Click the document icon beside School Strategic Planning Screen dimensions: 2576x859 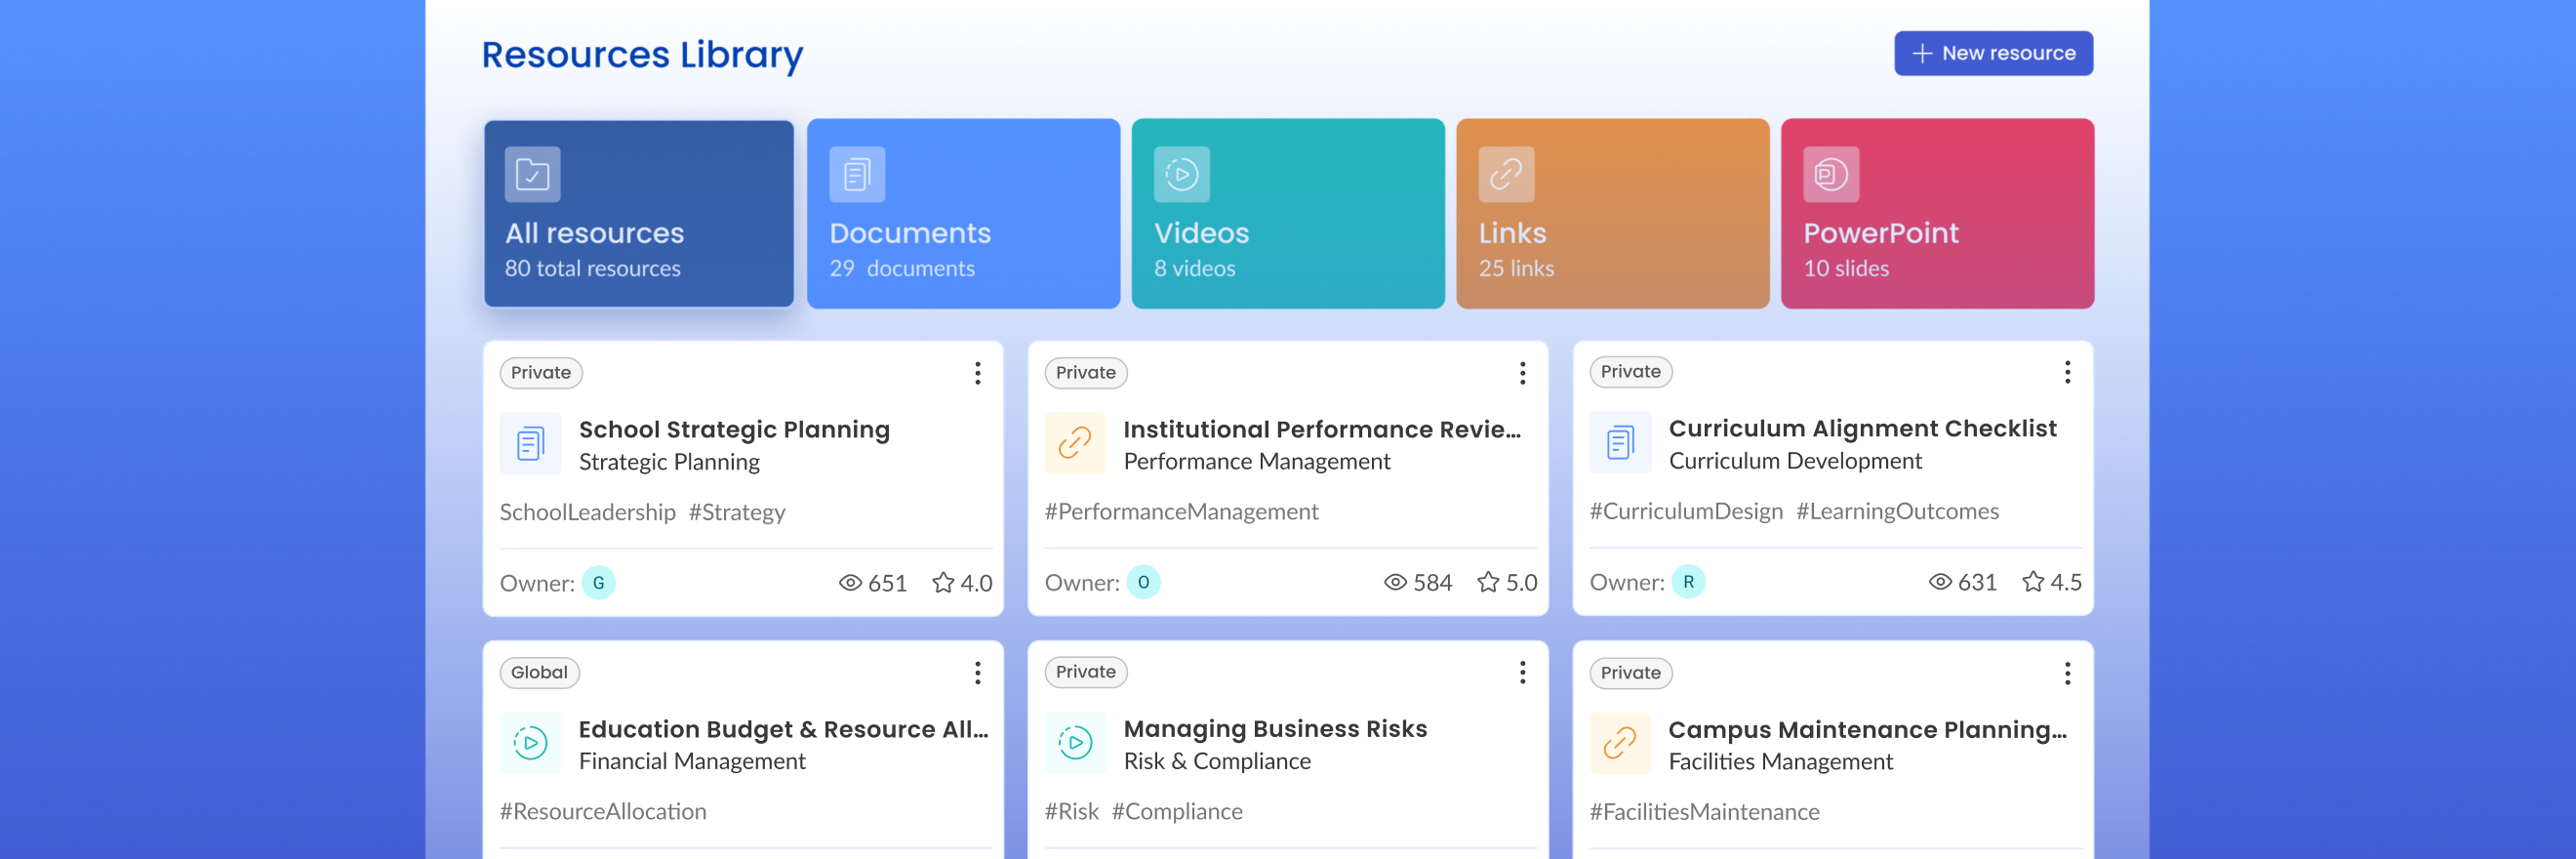point(530,443)
